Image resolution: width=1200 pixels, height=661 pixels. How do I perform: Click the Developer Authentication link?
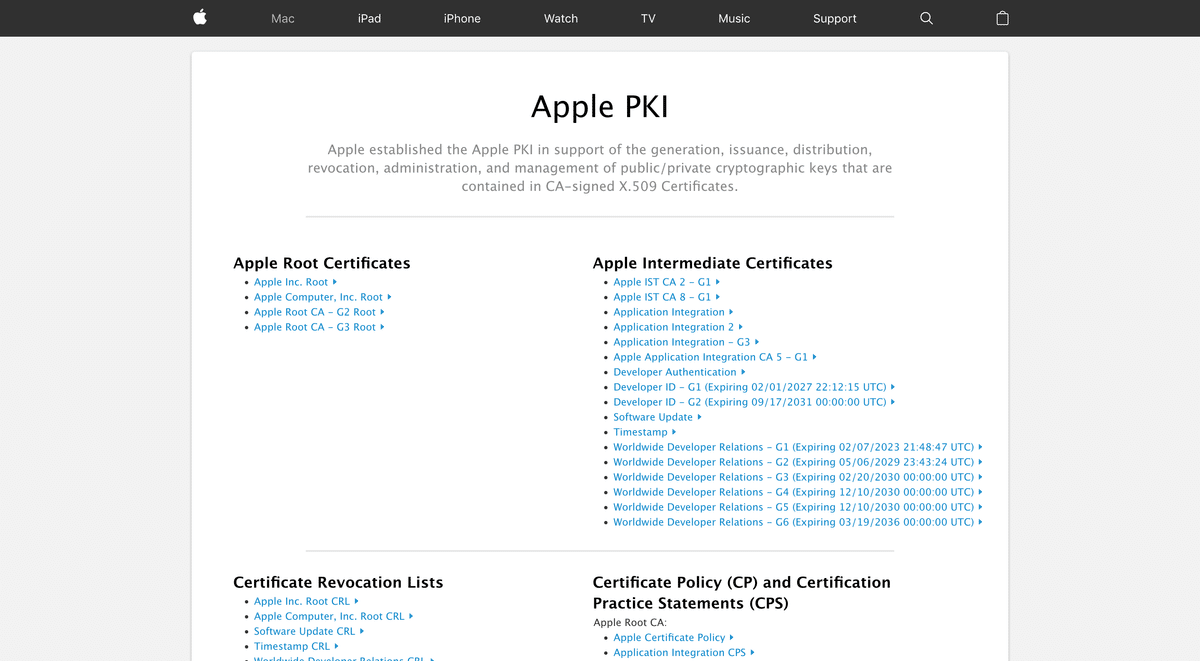click(x=674, y=372)
